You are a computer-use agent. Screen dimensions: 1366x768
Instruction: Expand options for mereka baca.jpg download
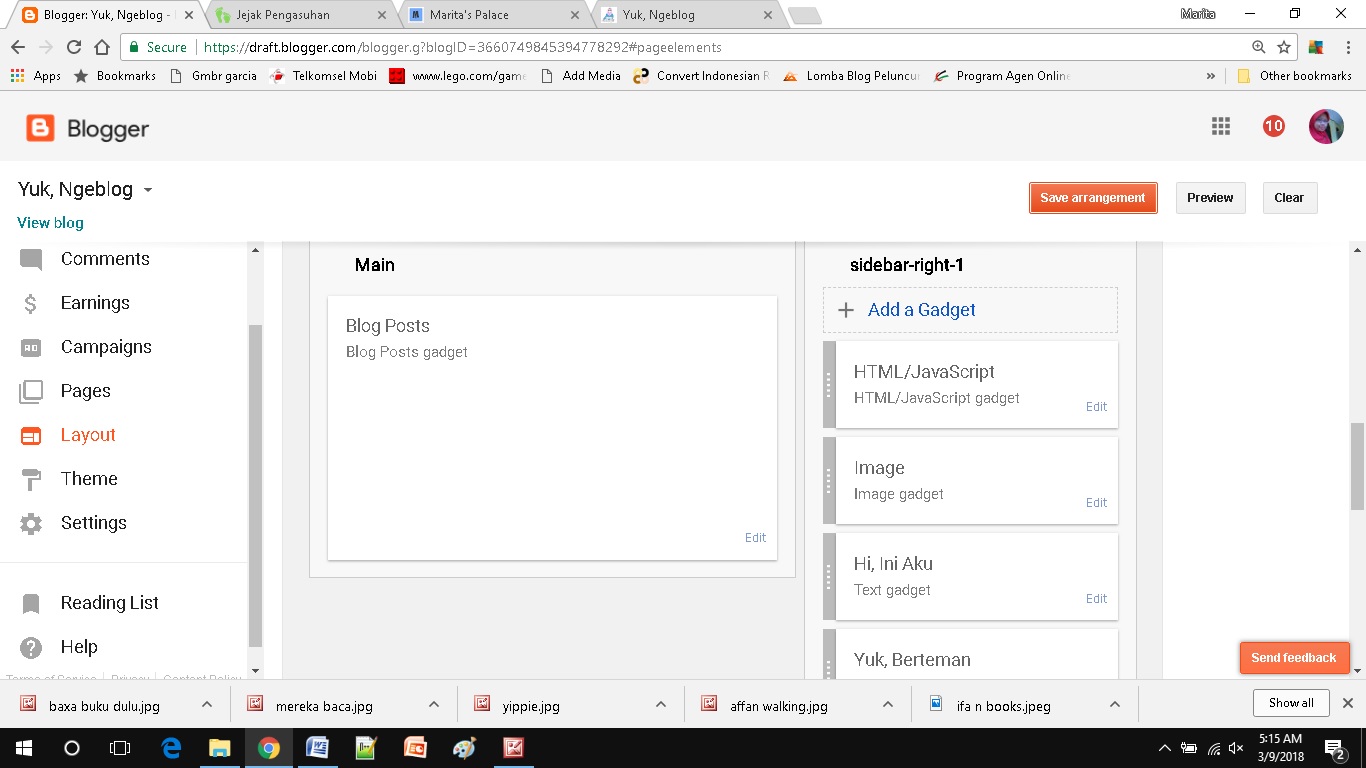click(434, 704)
